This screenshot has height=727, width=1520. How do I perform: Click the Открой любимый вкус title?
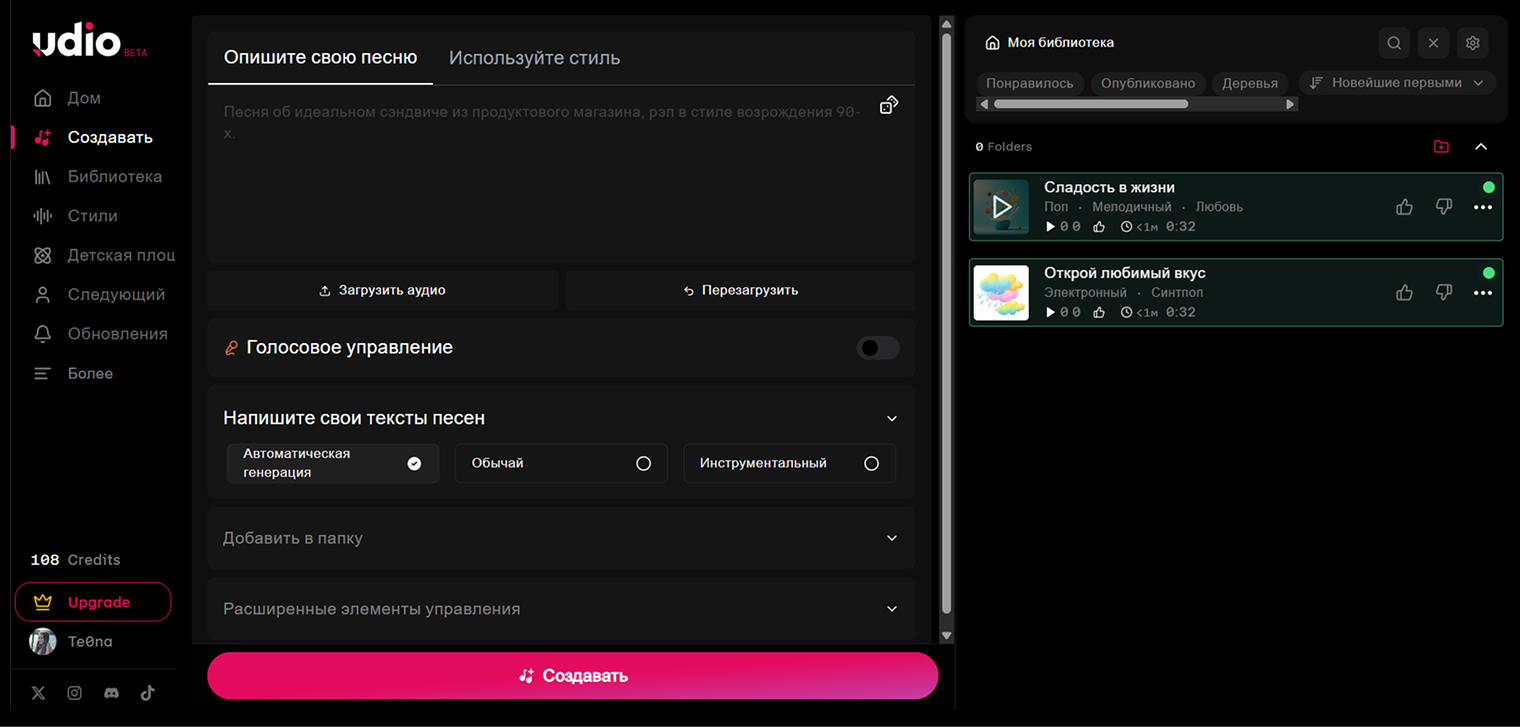[x=1125, y=273]
